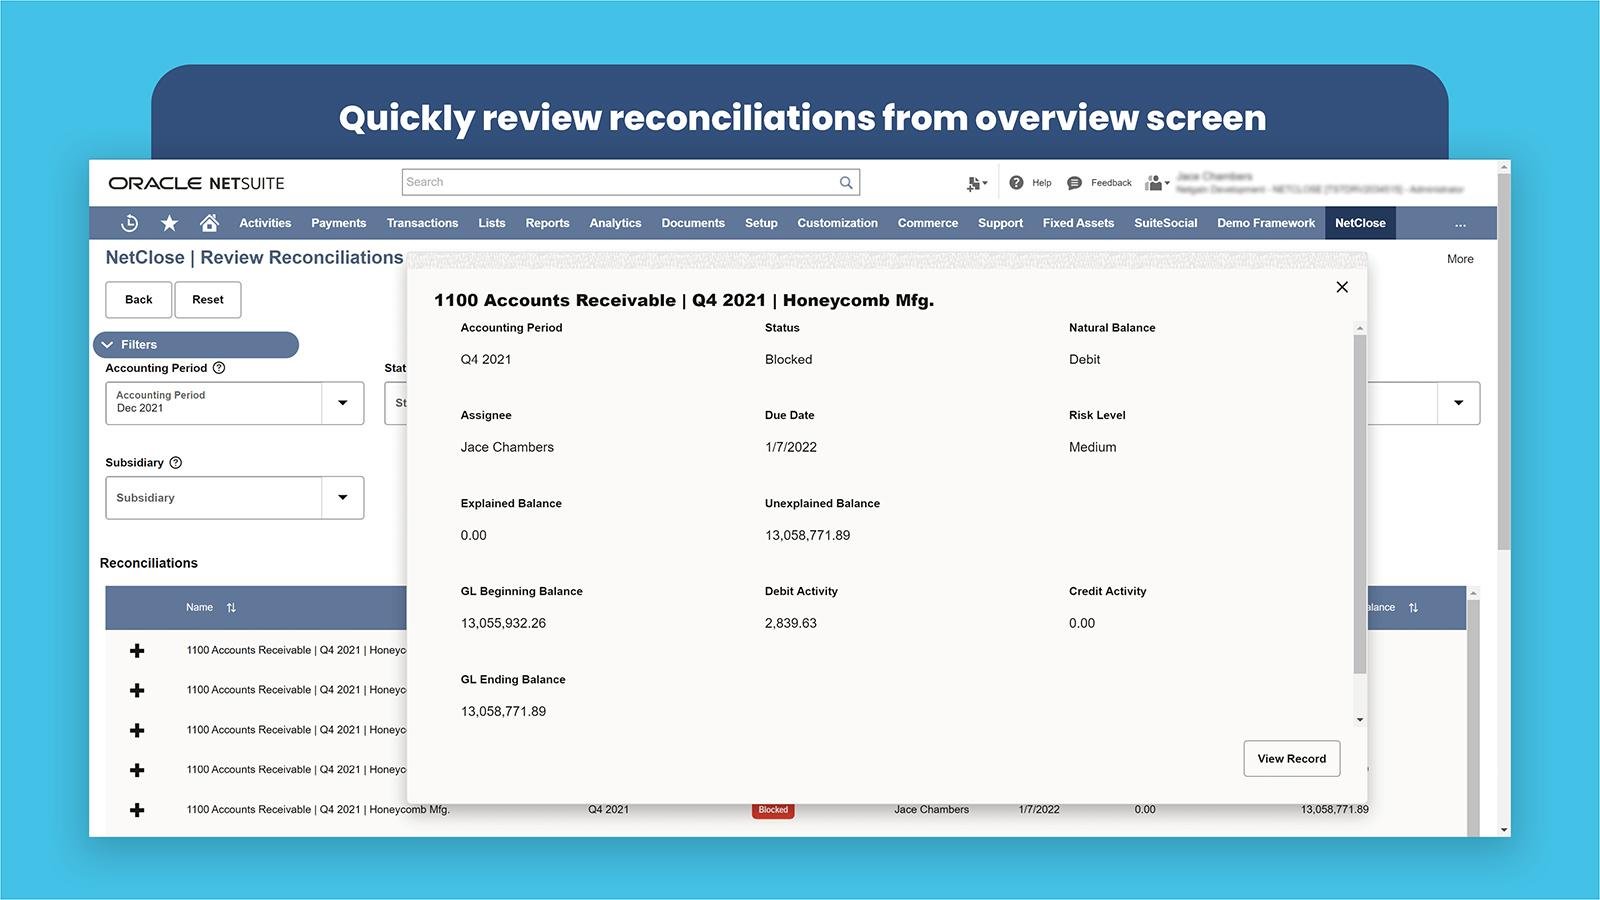This screenshot has height=900, width=1600.
Task: Click the search magnifier icon
Action: pyautogui.click(x=846, y=182)
